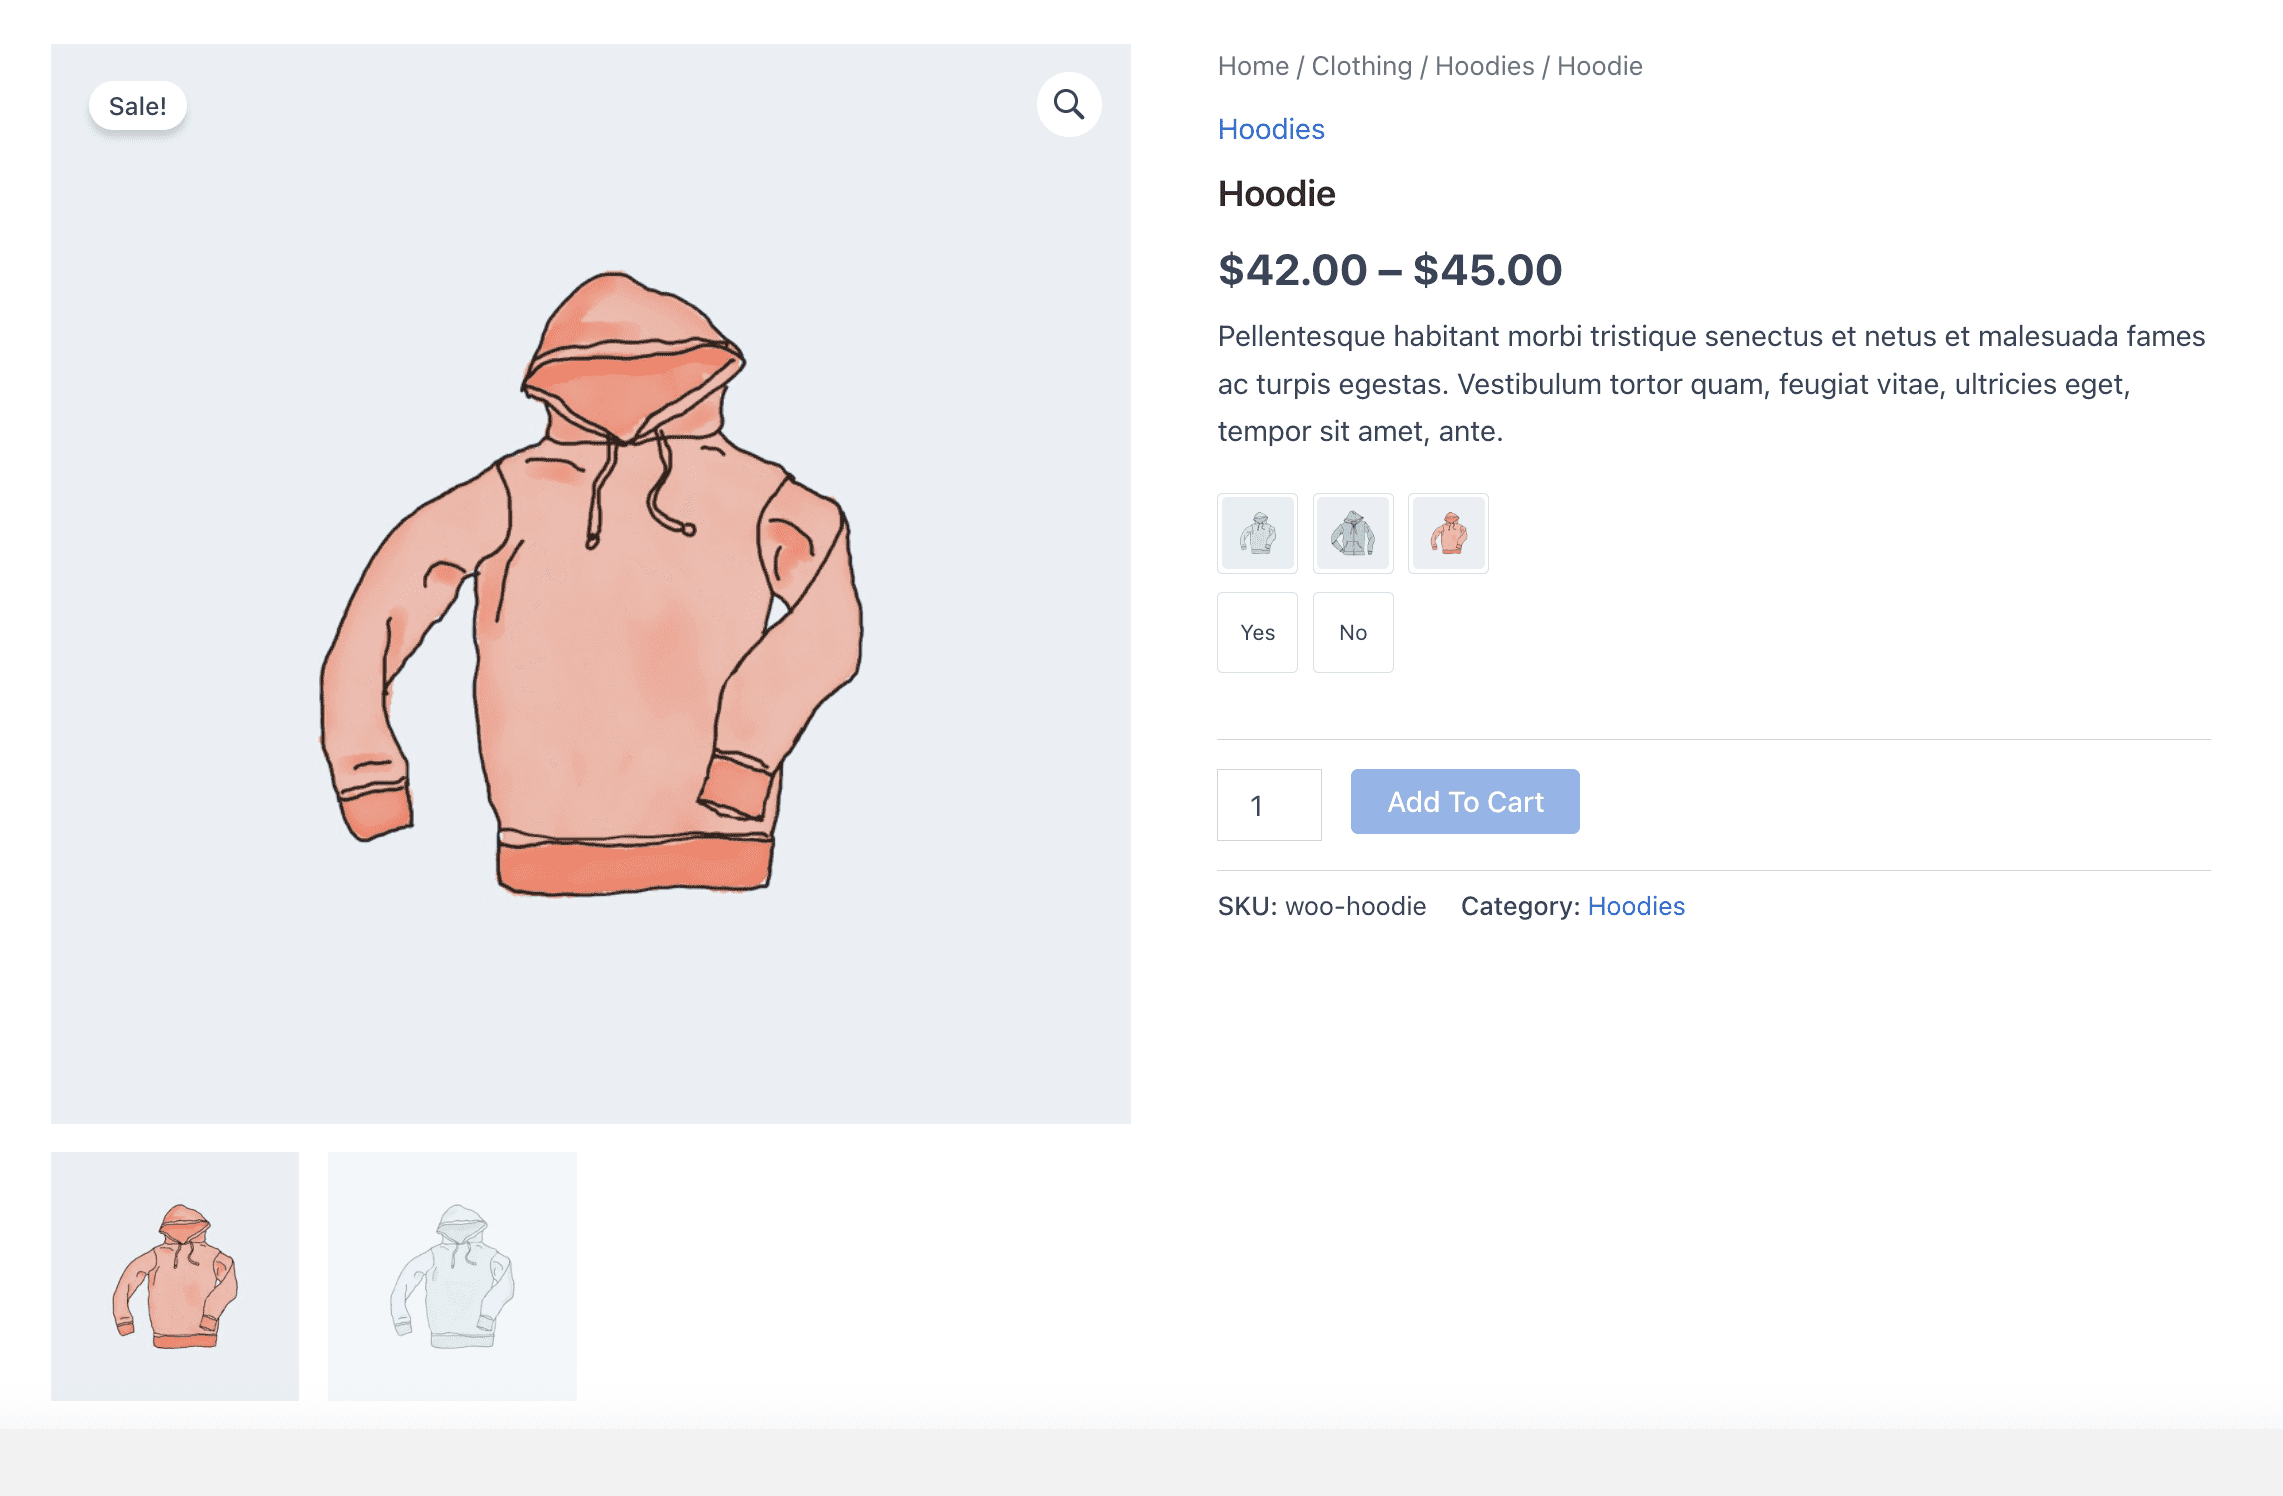Open Clothing in the breadcrumb trail
This screenshot has height=1496, width=2283.
1361,66
